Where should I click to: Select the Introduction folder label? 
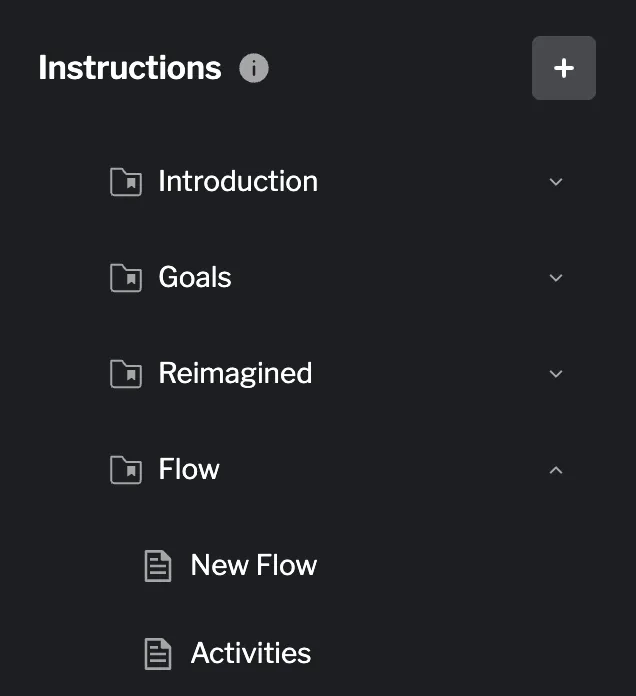pyautogui.click(x=238, y=182)
